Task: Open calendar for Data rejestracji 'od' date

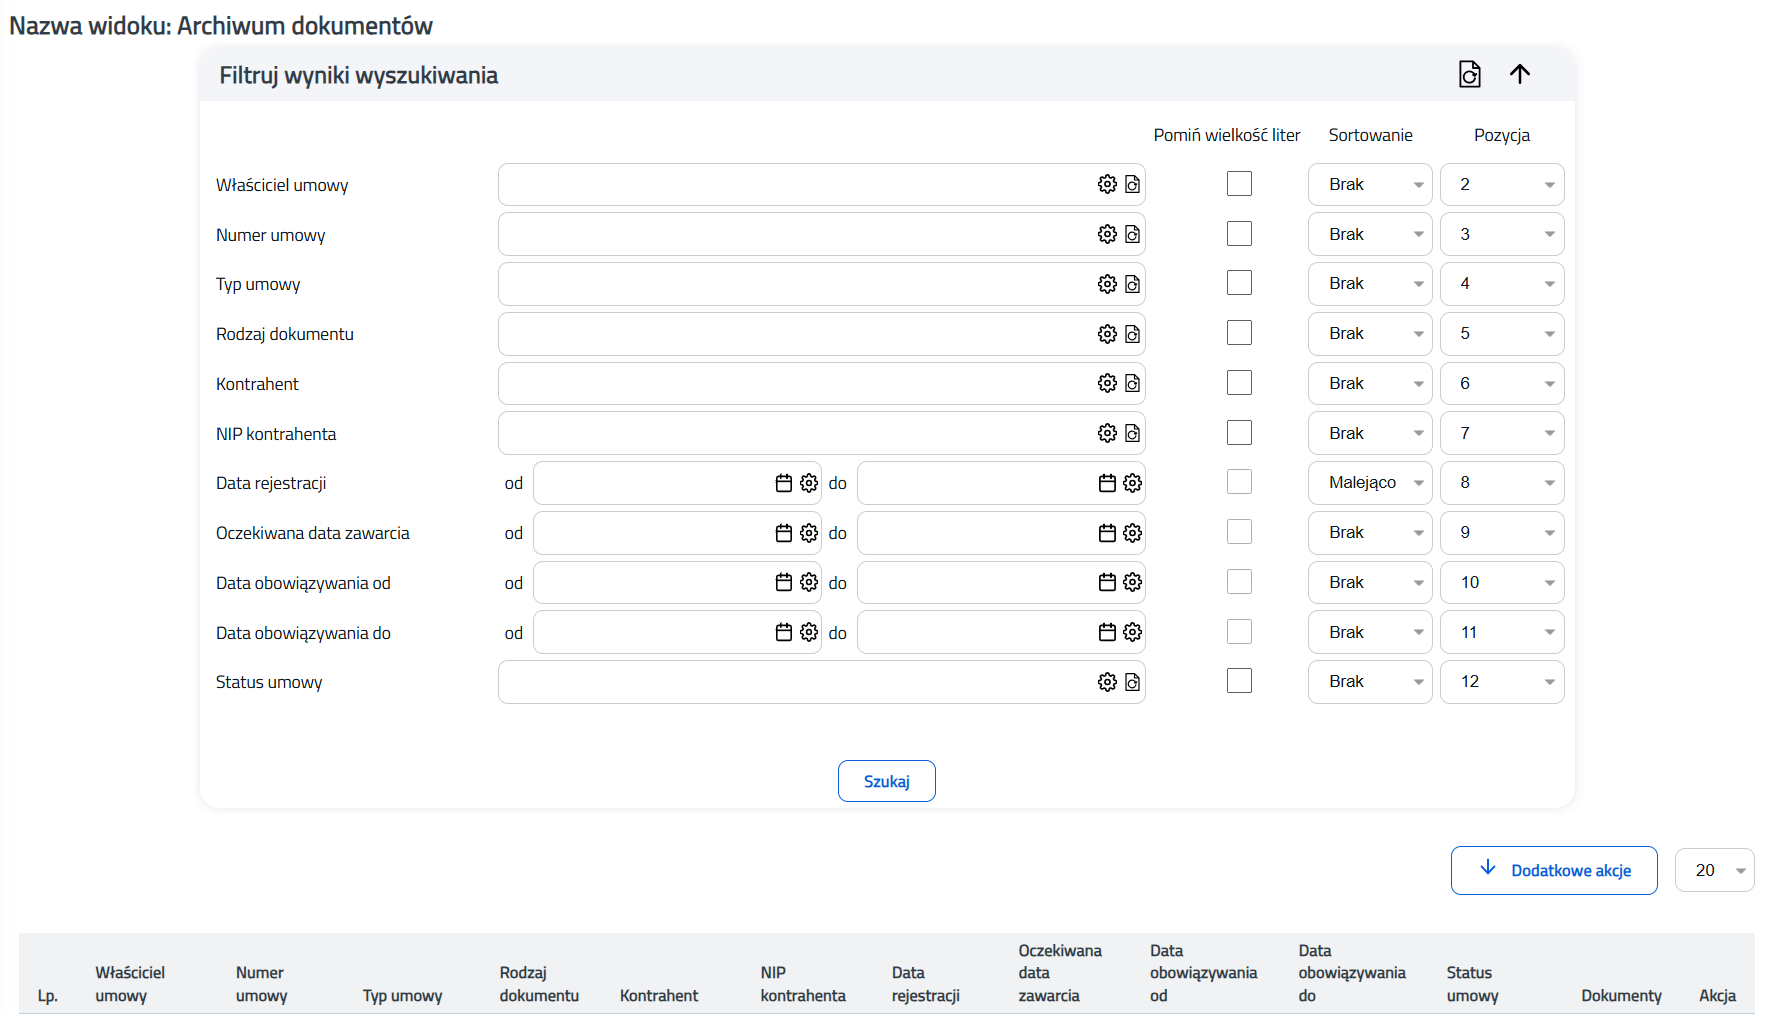Action: (x=784, y=483)
